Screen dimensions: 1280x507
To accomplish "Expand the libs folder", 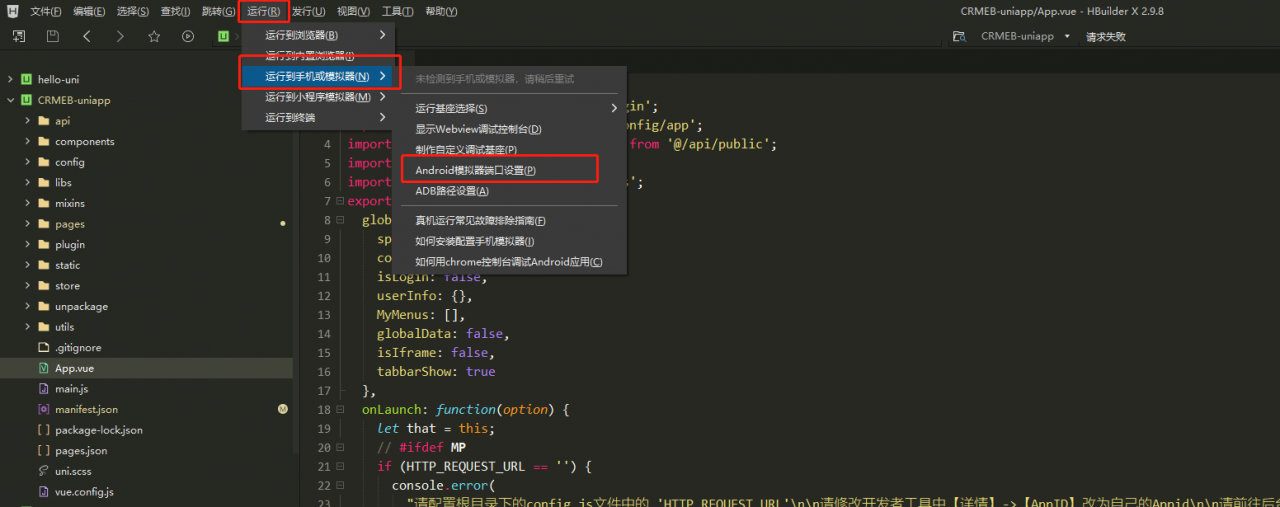I will click(x=27, y=183).
